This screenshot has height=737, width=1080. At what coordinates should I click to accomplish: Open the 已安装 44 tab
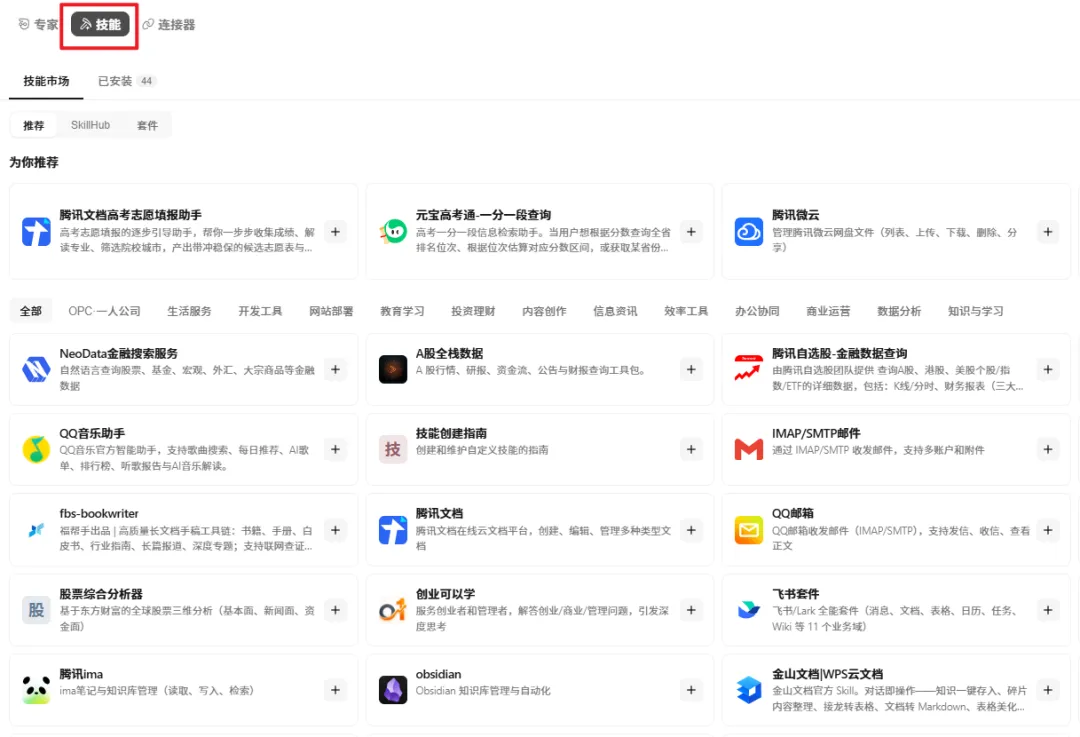[x=127, y=81]
